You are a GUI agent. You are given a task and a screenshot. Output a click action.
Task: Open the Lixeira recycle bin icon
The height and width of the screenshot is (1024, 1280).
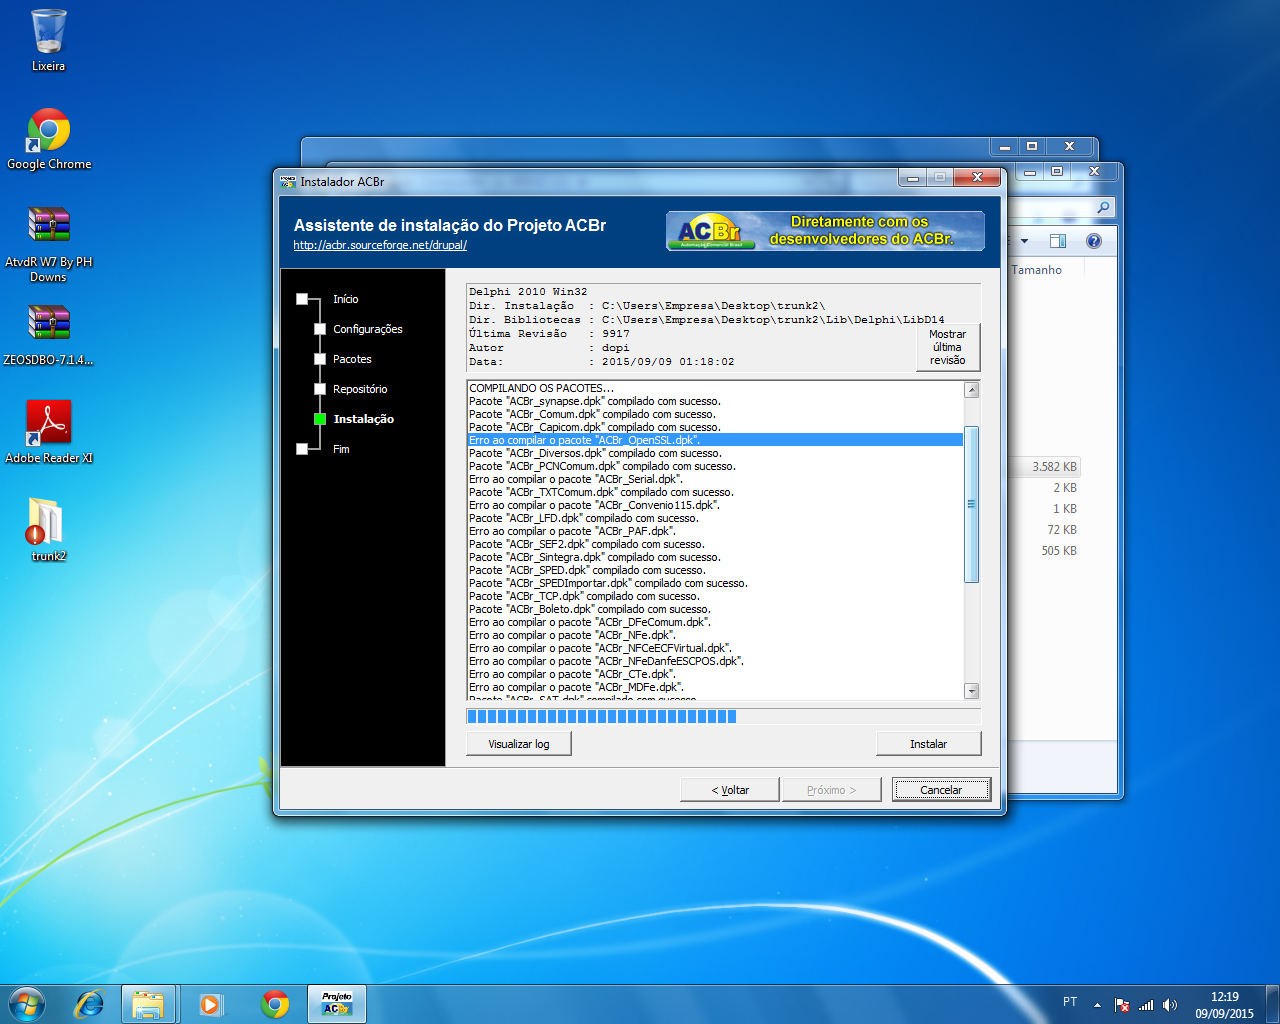[x=48, y=40]
